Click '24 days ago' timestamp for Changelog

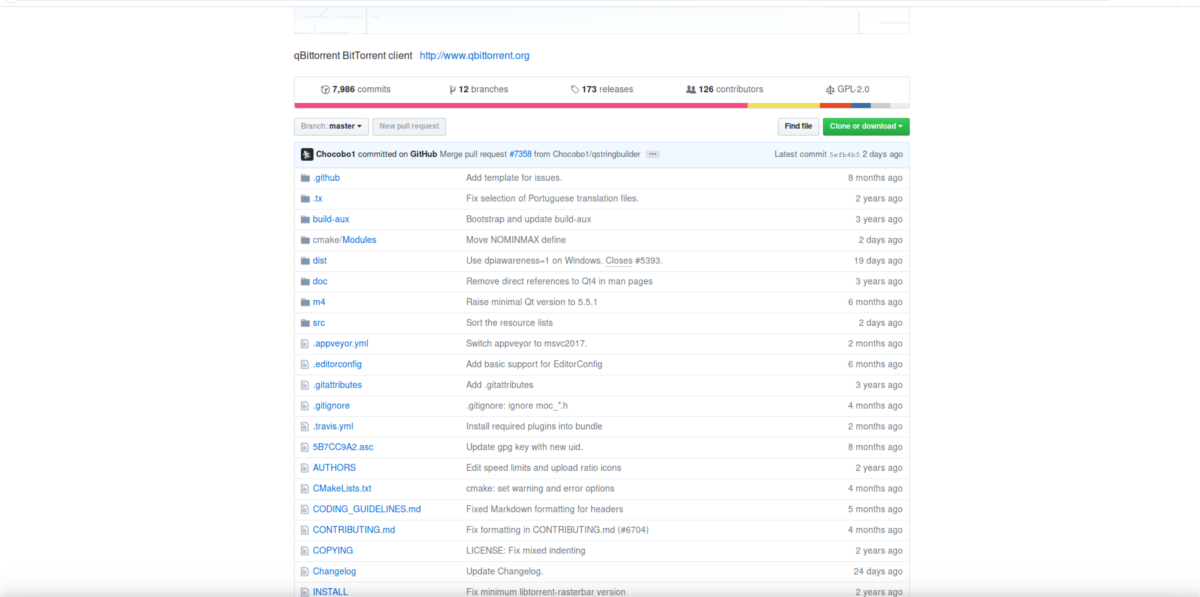click(878, 571)
